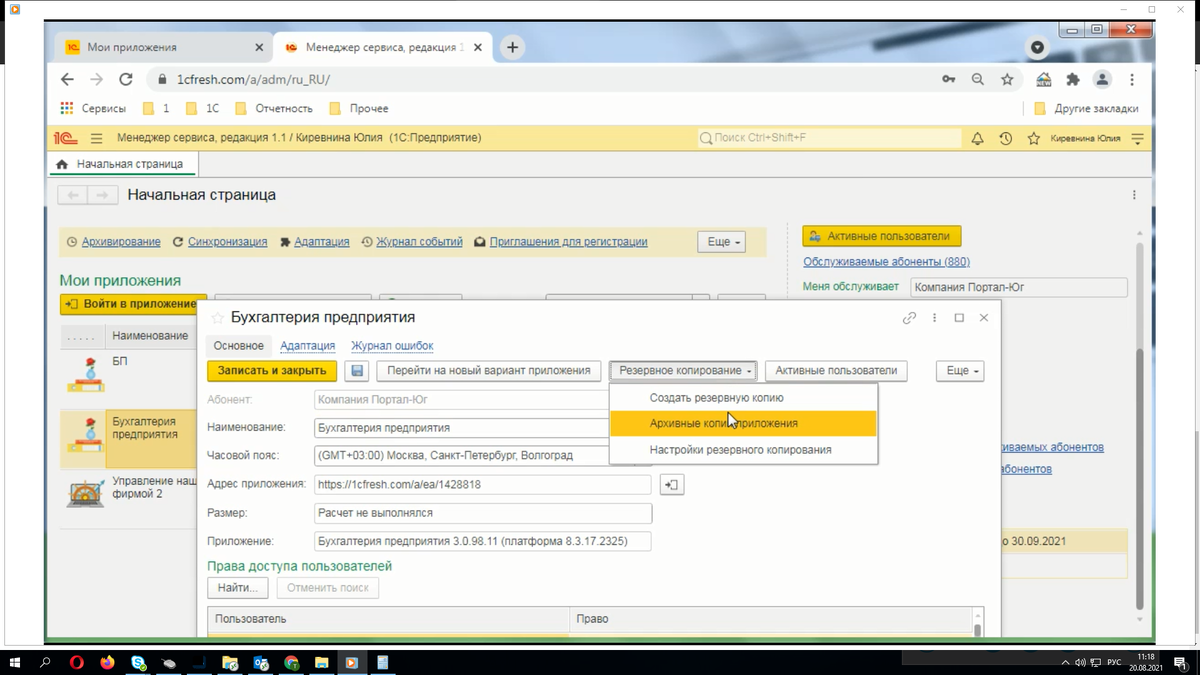Select the БП application row
This screenshot has width=1200, height=675.
click(128, 375)
